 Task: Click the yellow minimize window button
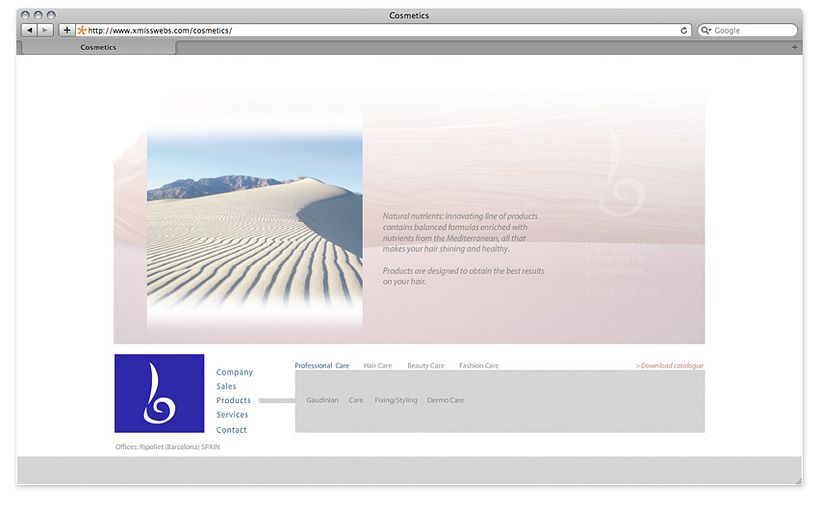tap(38, 15)
